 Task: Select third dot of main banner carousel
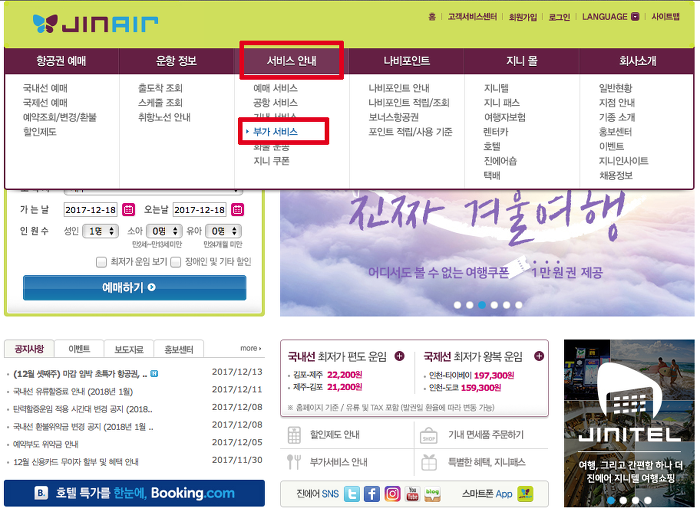click(x=482, y=305)
